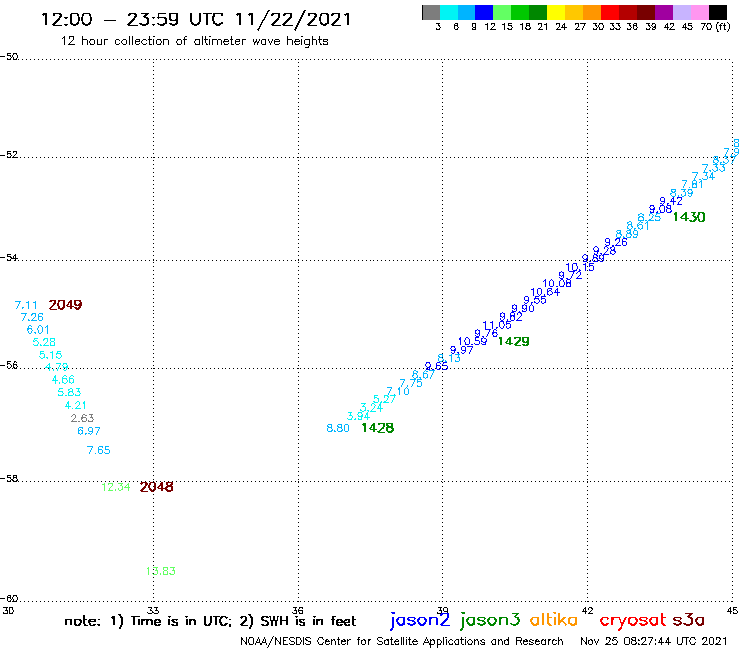Select the 'jason3' satellite label
740x650 pixels.
(x=490, y=620)
